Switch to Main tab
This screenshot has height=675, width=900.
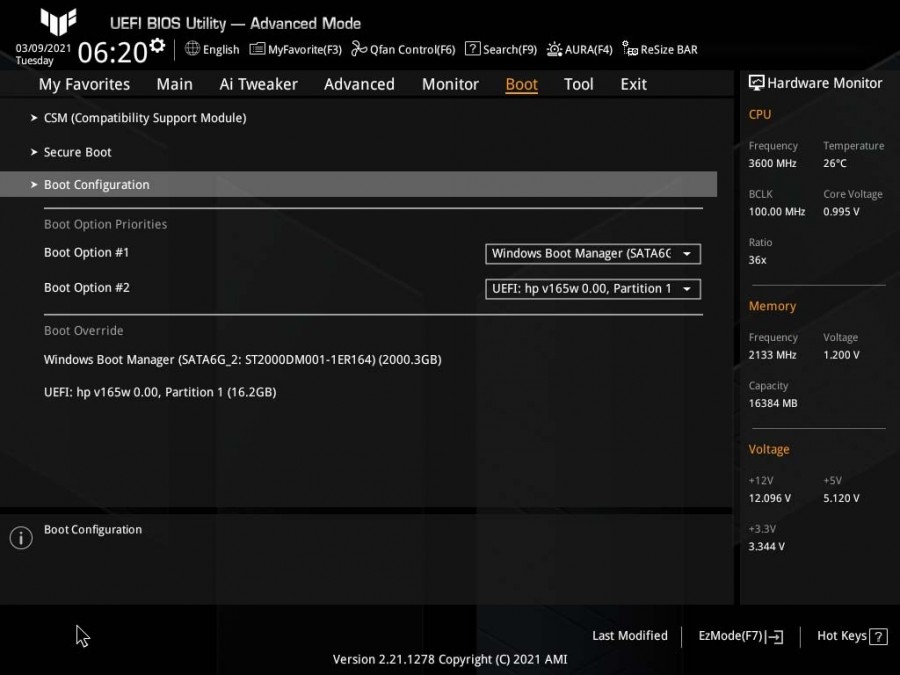coord(174,84)
